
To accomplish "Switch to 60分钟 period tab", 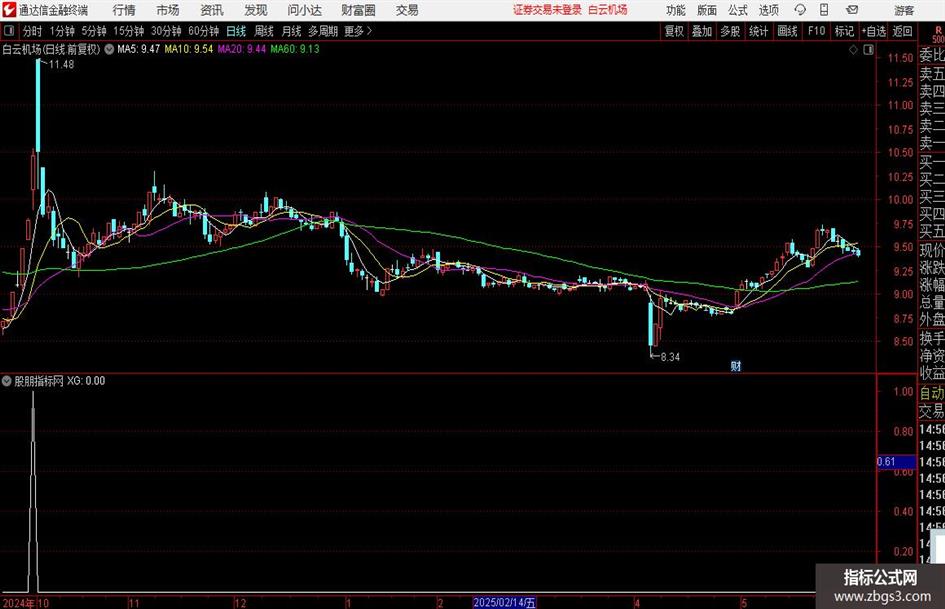I will click(x=203, y=31).
